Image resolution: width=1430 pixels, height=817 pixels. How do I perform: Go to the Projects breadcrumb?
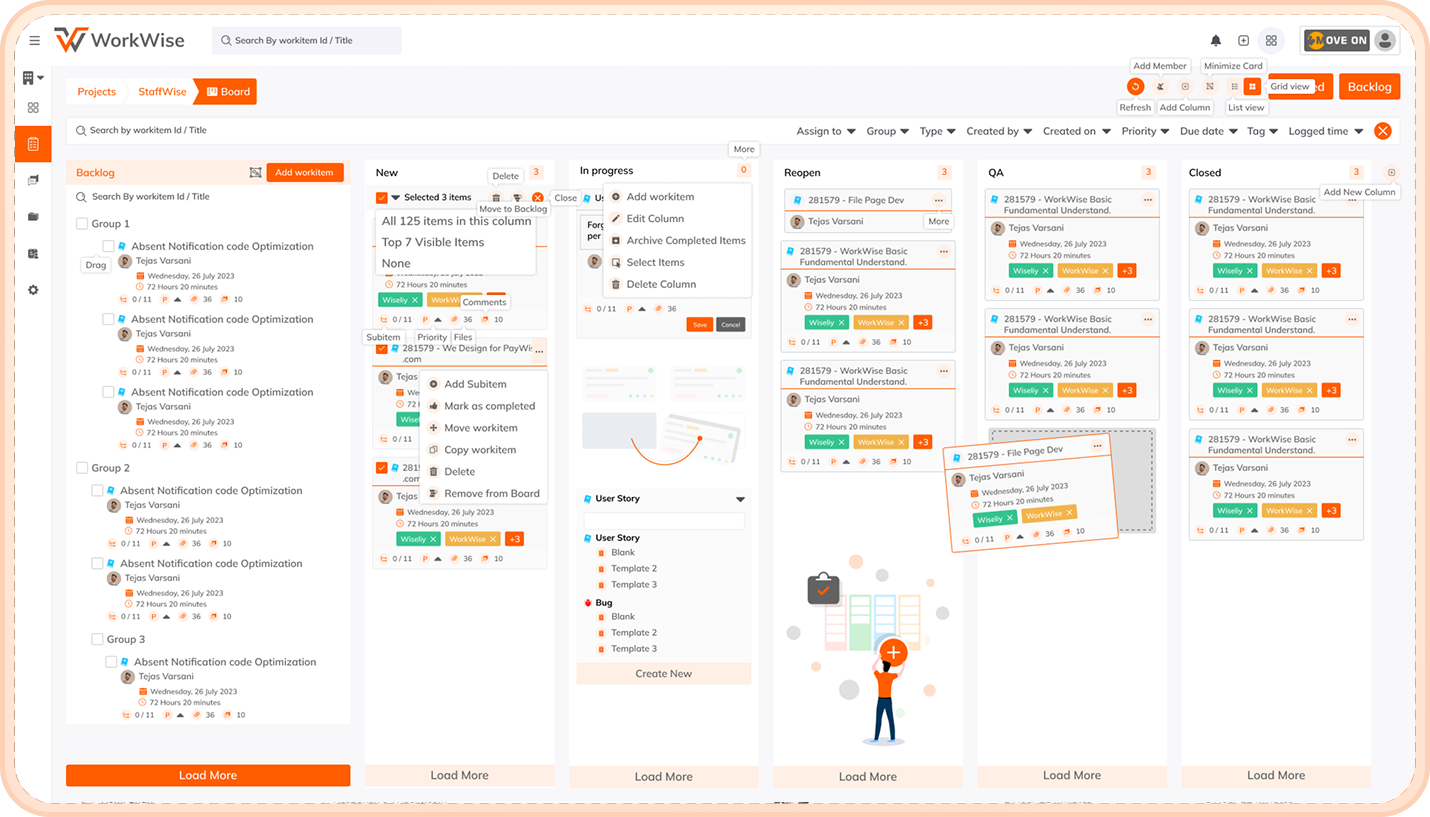[x=97, y=92]
